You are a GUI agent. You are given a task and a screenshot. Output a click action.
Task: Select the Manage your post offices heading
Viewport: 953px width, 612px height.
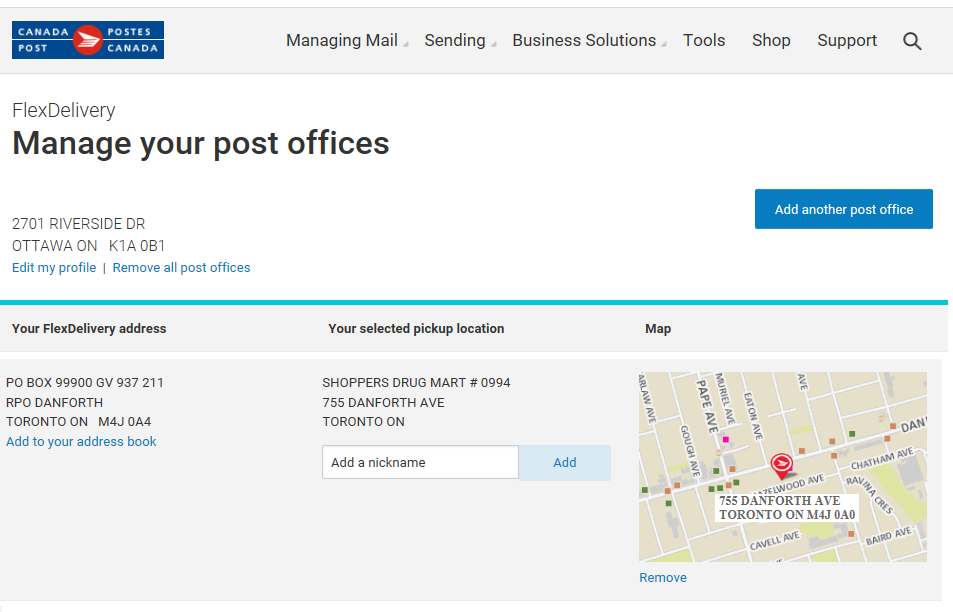(x=201, y=143)
